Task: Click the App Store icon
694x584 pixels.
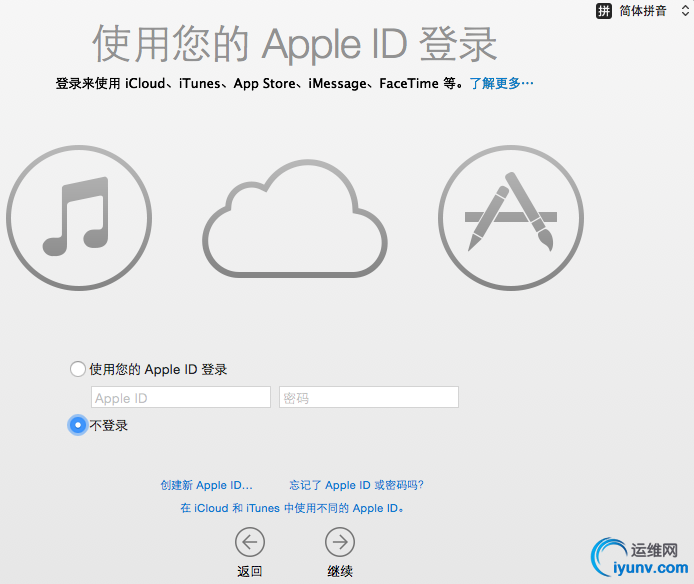Action: 511,218
